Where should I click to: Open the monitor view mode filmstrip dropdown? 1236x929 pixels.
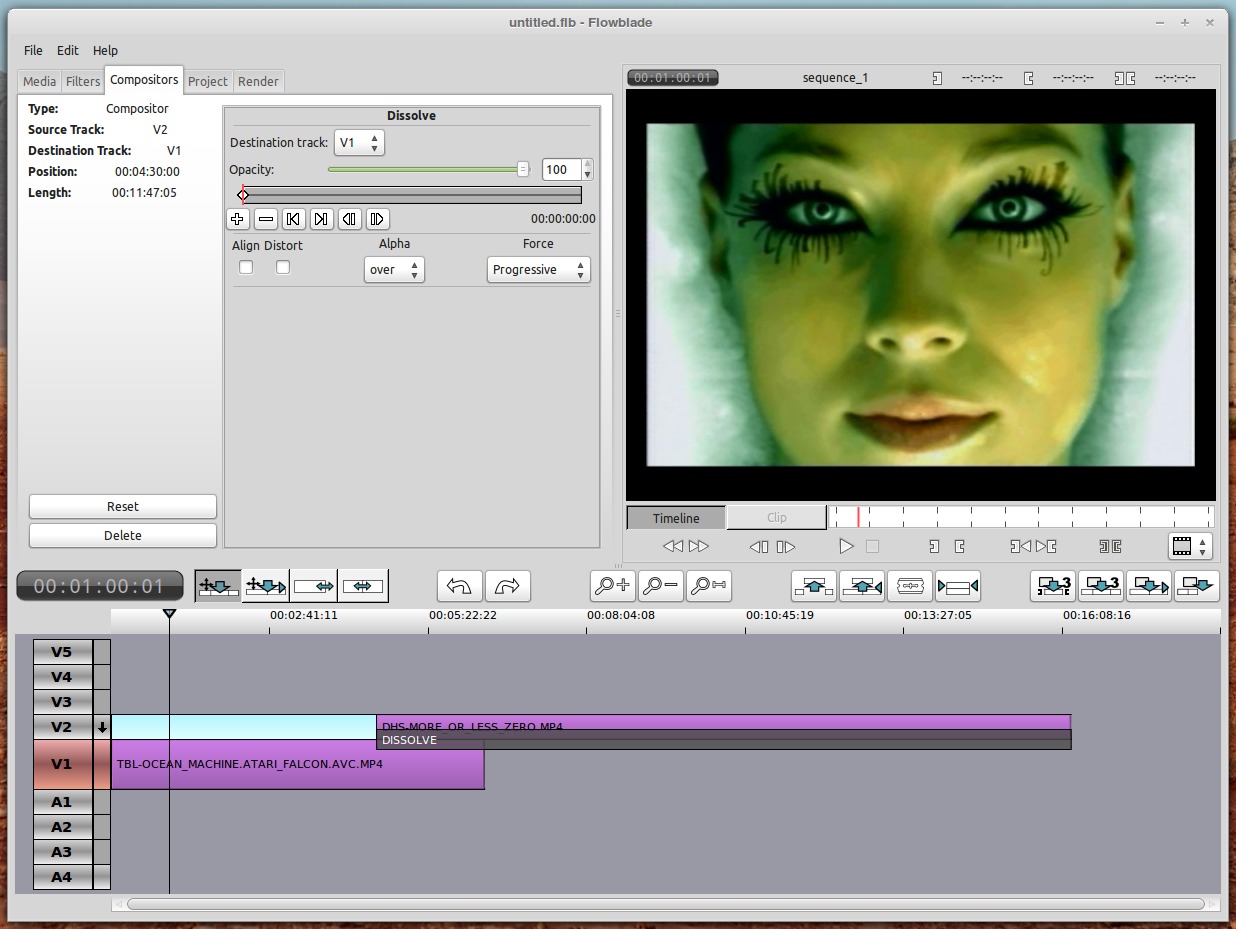click(1190, 546)
